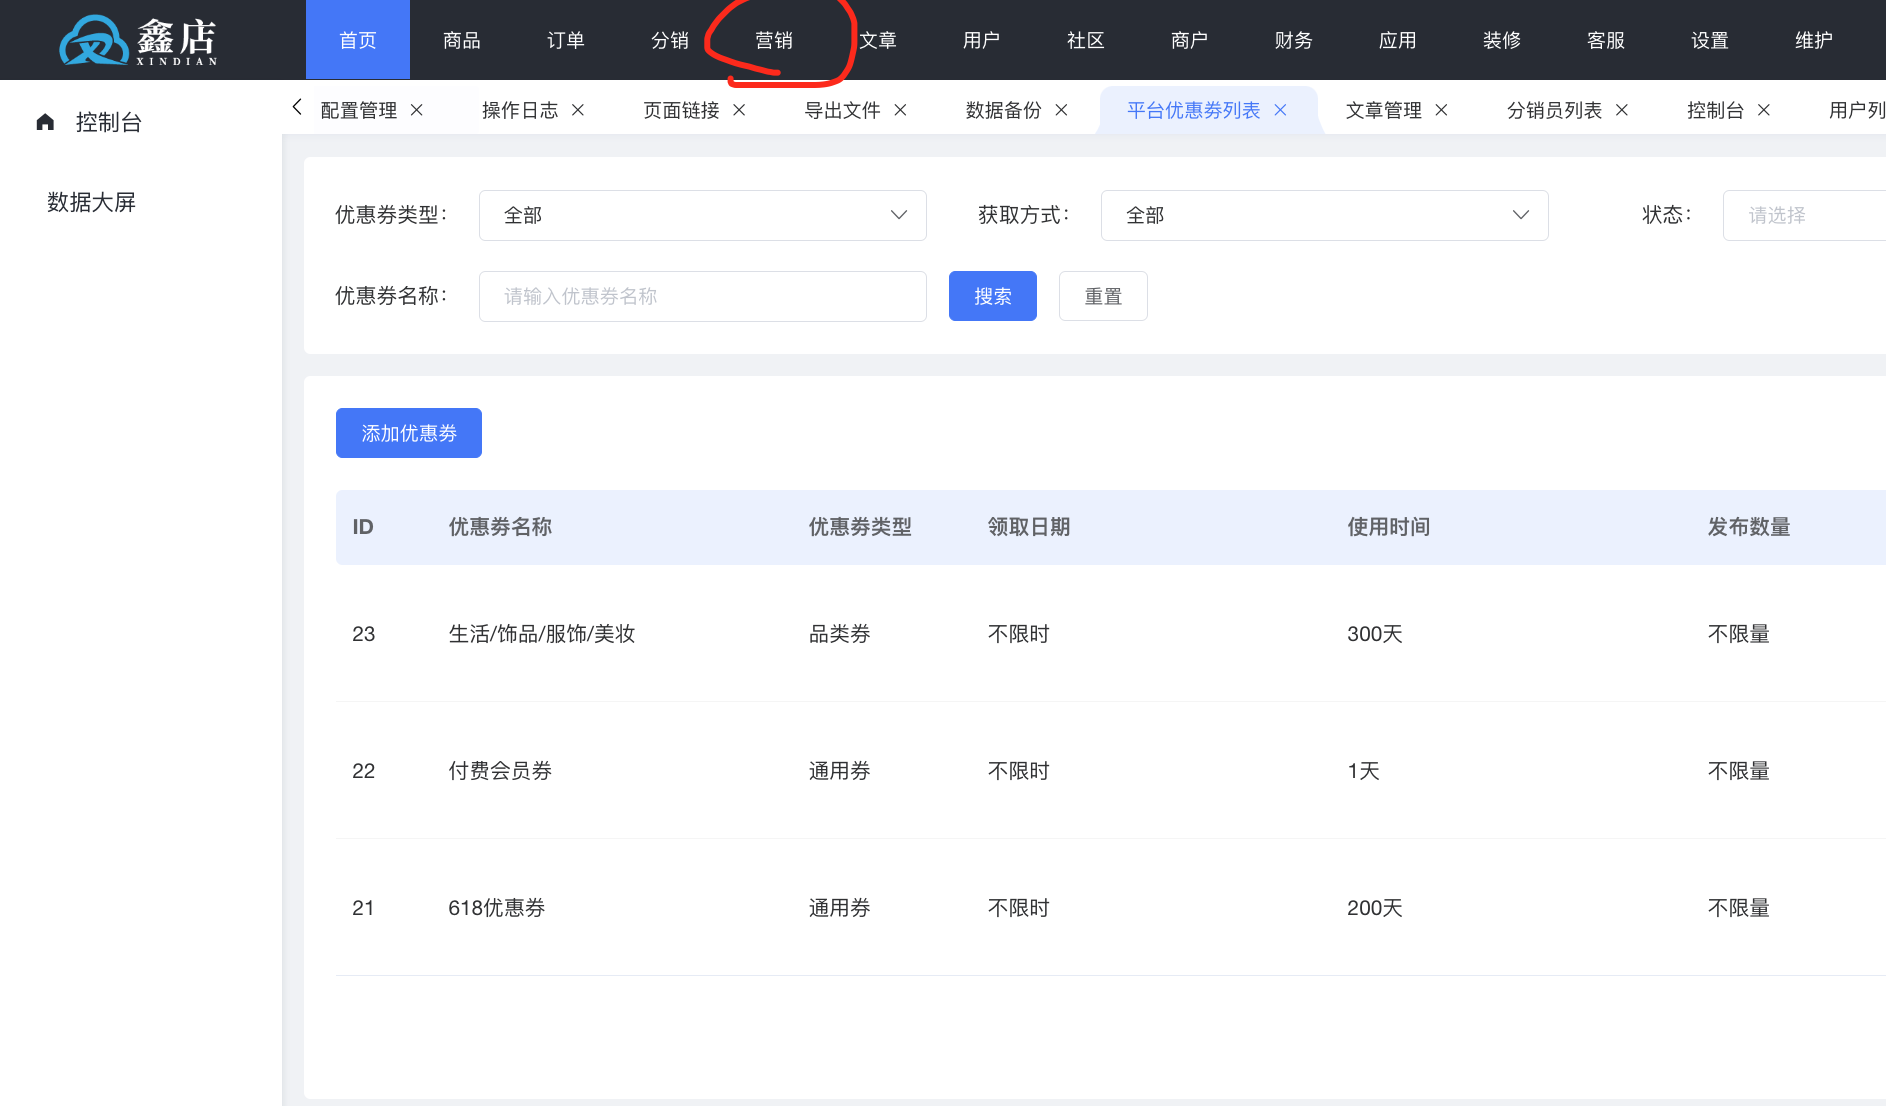Screen dimensions: 1886x1106
Task: Click the 发布数量 column header
Action: coord(1749,527)
